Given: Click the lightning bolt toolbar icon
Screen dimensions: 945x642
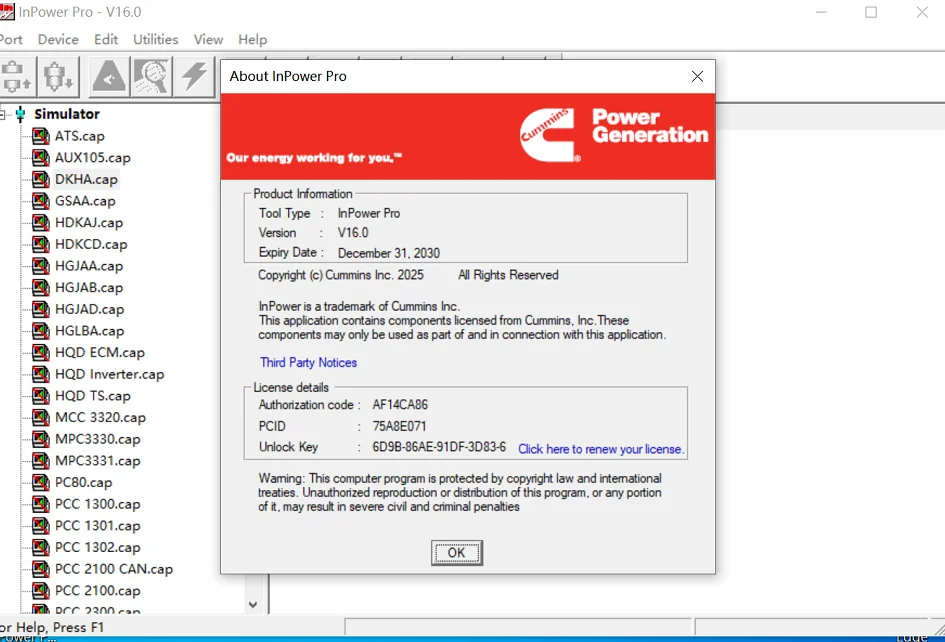Looking at the screenshot, I should (194, 77).
